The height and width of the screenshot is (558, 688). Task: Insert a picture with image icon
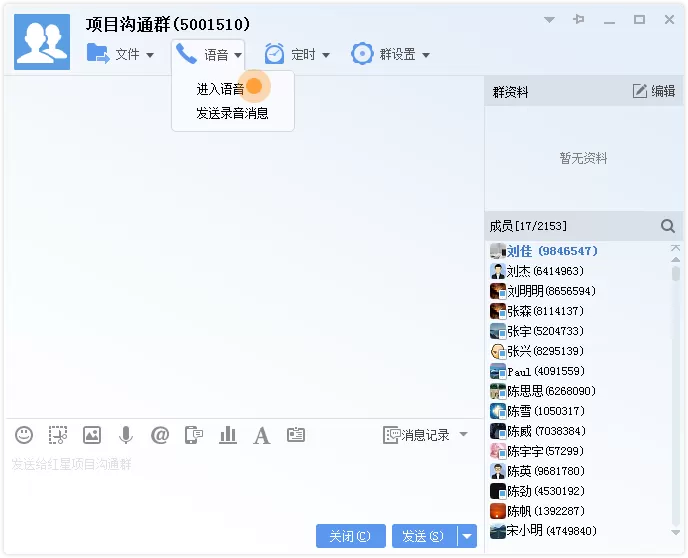click(92, 435)
